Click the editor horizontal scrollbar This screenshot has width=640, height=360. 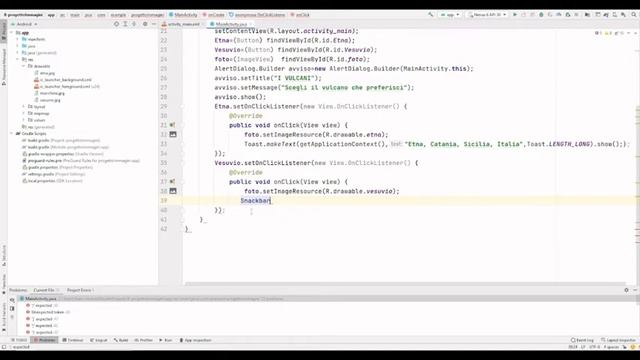click(x=405, y=284)
